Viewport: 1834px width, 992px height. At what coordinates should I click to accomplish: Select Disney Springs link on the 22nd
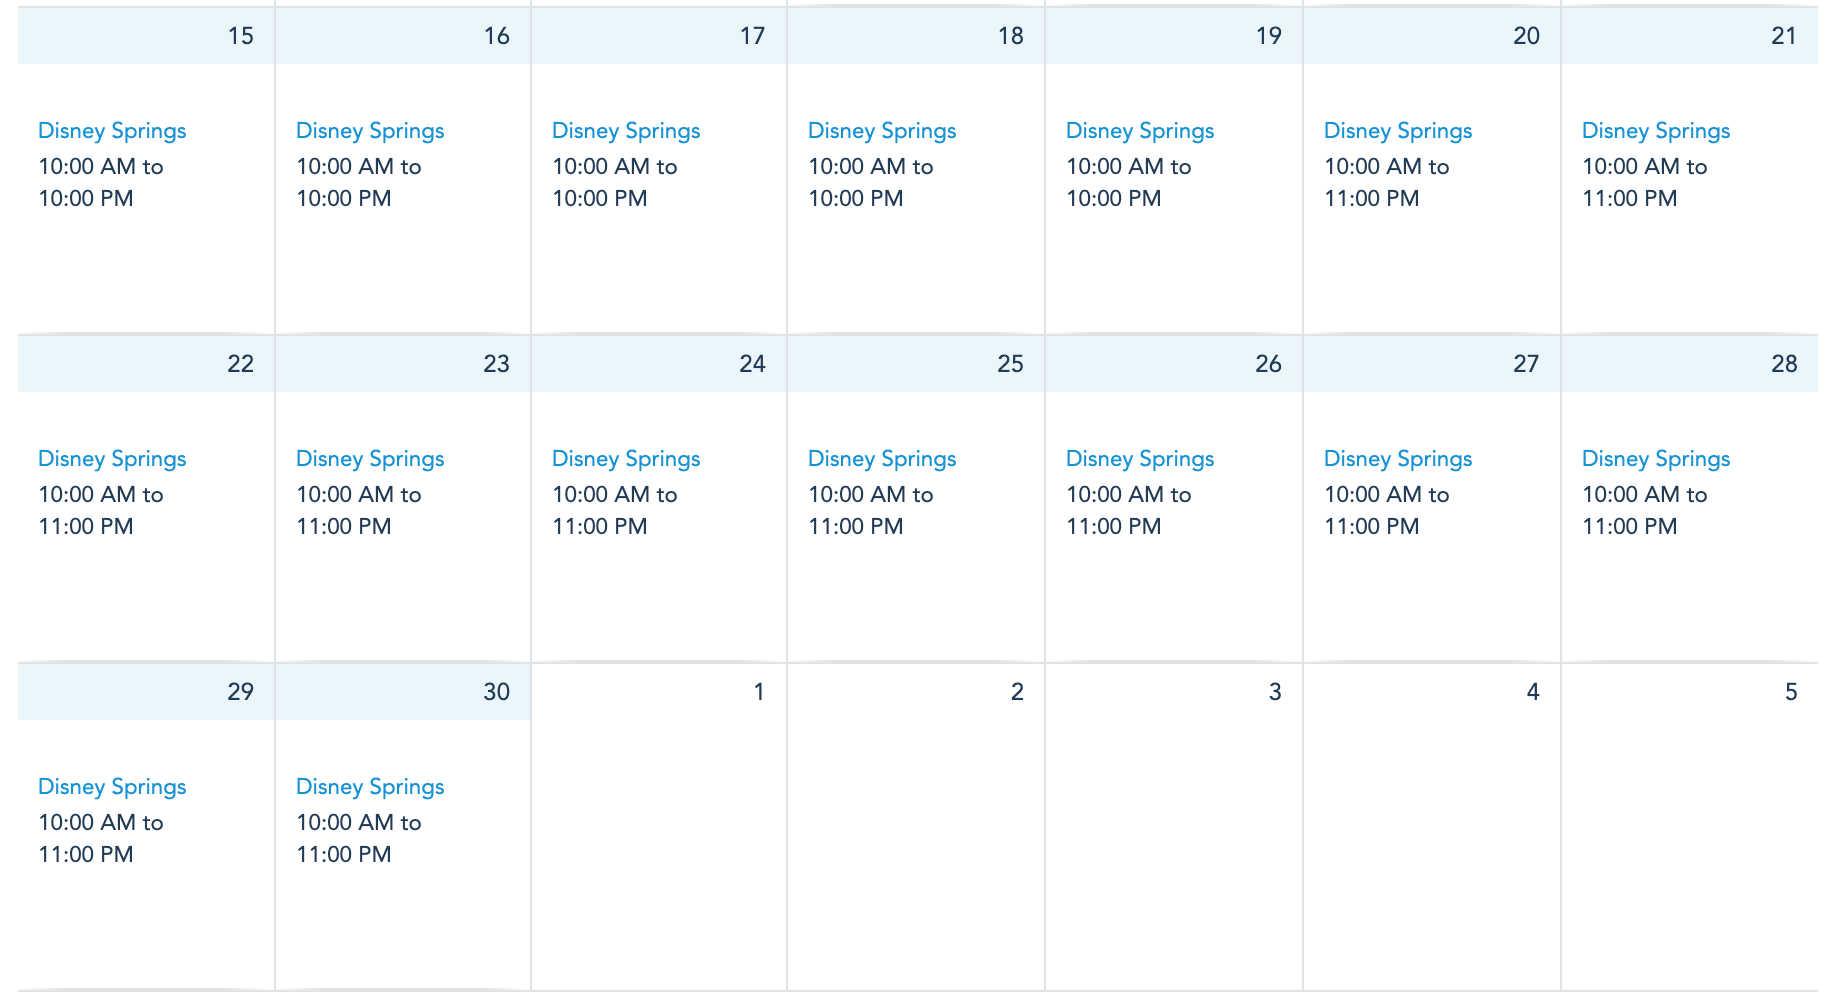click(112, 459)
